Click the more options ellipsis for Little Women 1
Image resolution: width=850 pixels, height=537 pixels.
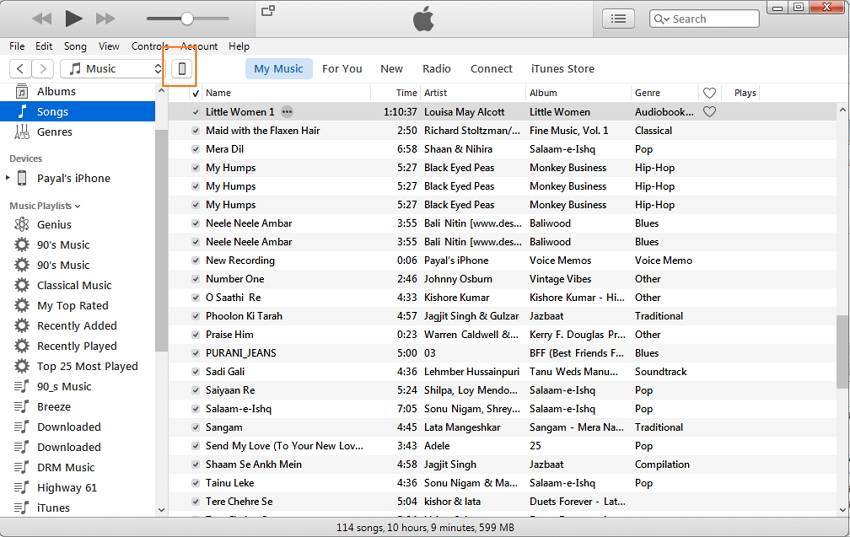[x=287, y=112]
